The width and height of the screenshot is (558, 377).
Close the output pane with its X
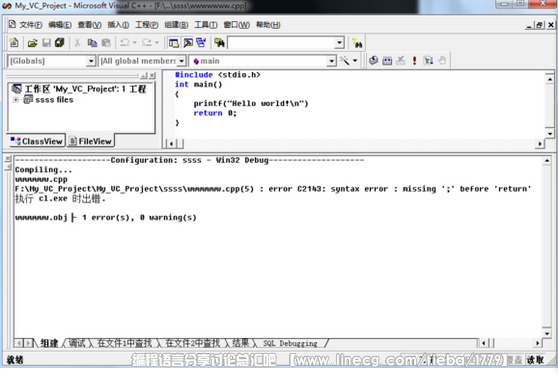[9, 159]
